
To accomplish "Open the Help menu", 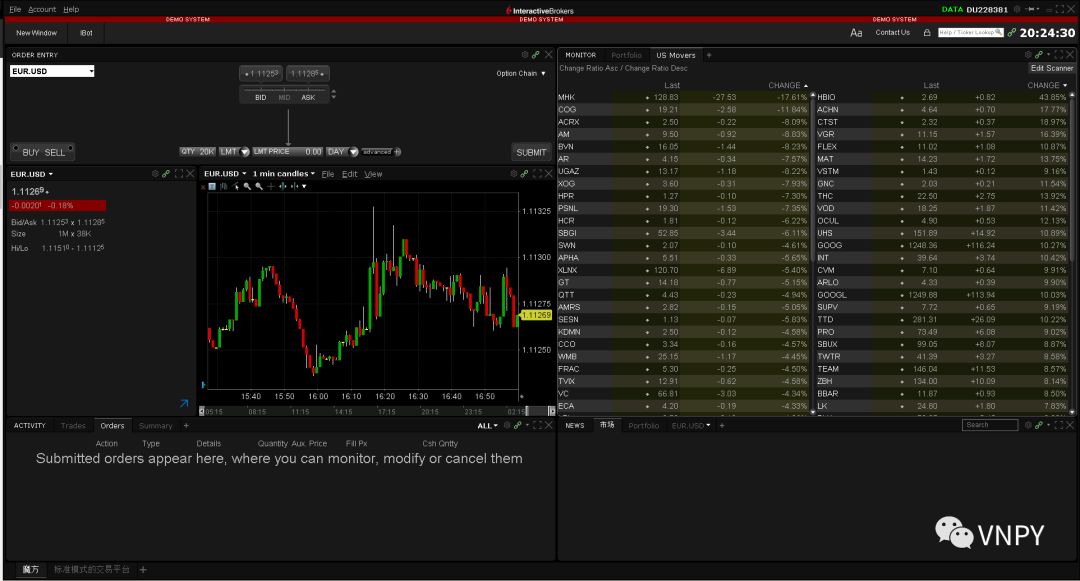I will coord(71,10).
